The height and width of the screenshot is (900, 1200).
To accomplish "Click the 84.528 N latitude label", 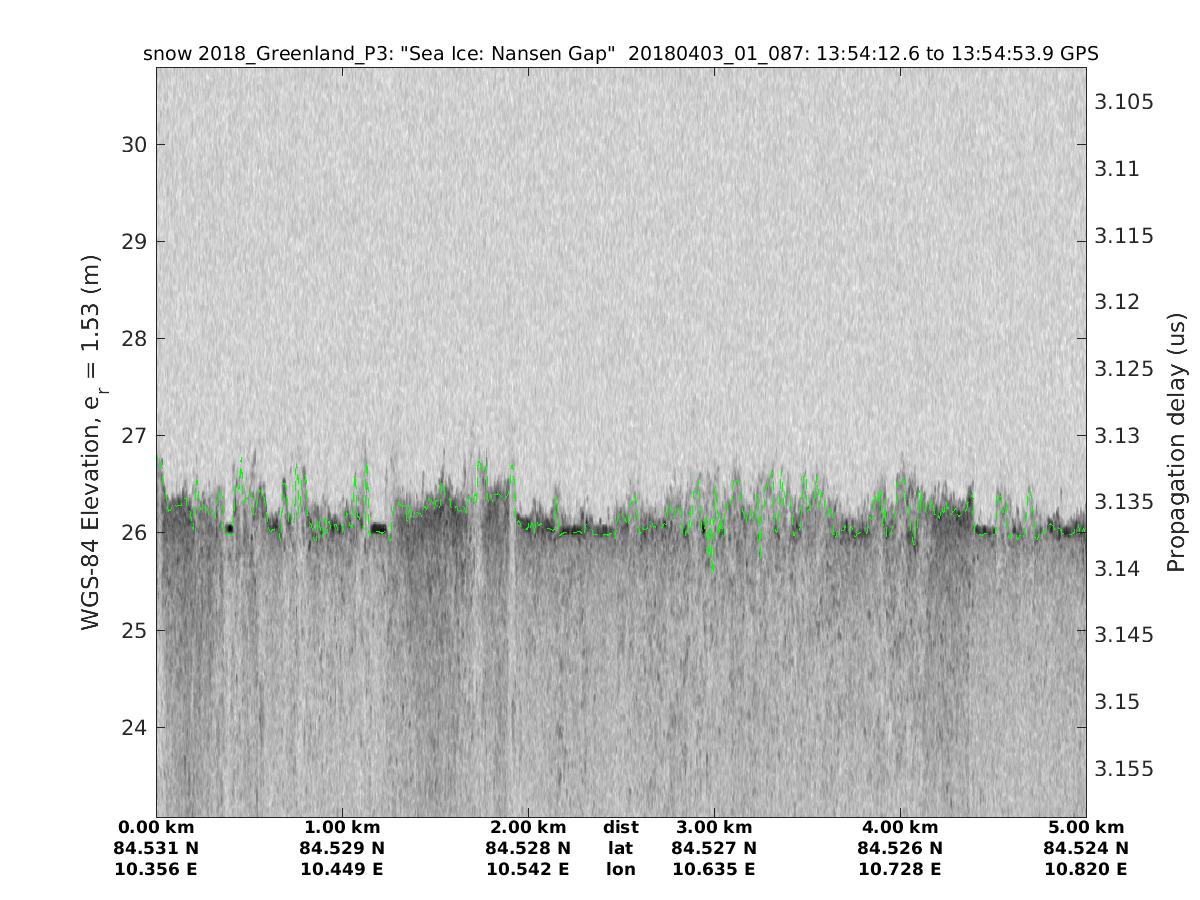I will (x=528, y=848).
